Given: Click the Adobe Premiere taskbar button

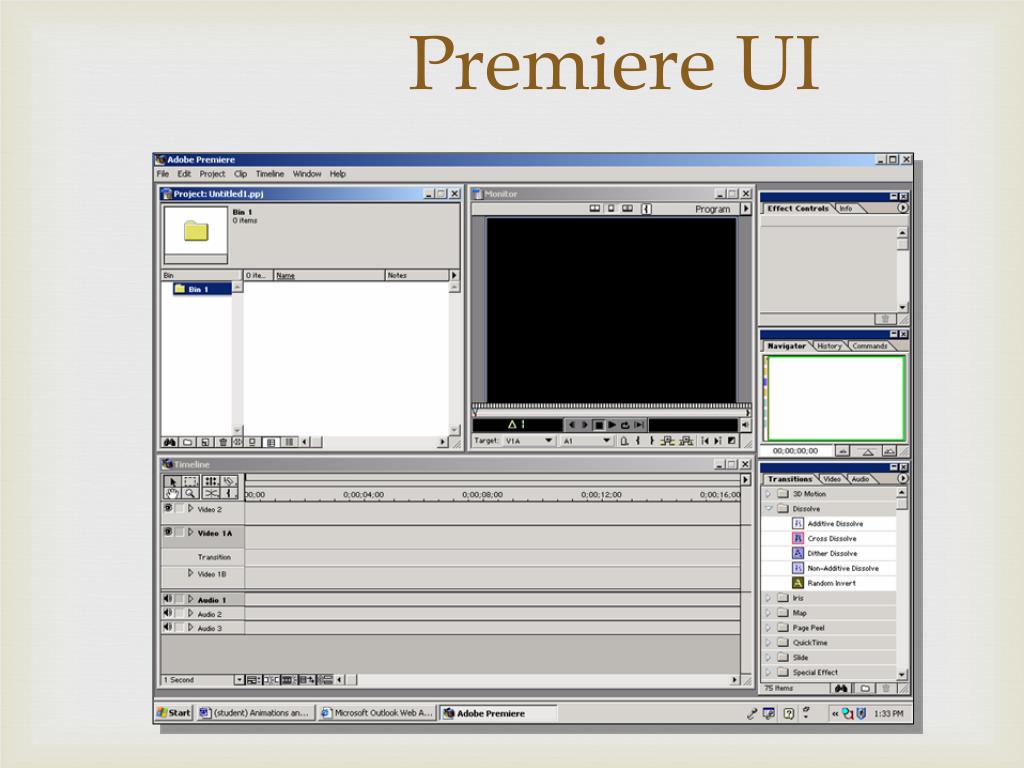Looking at the screenshot, I should 498,713.
